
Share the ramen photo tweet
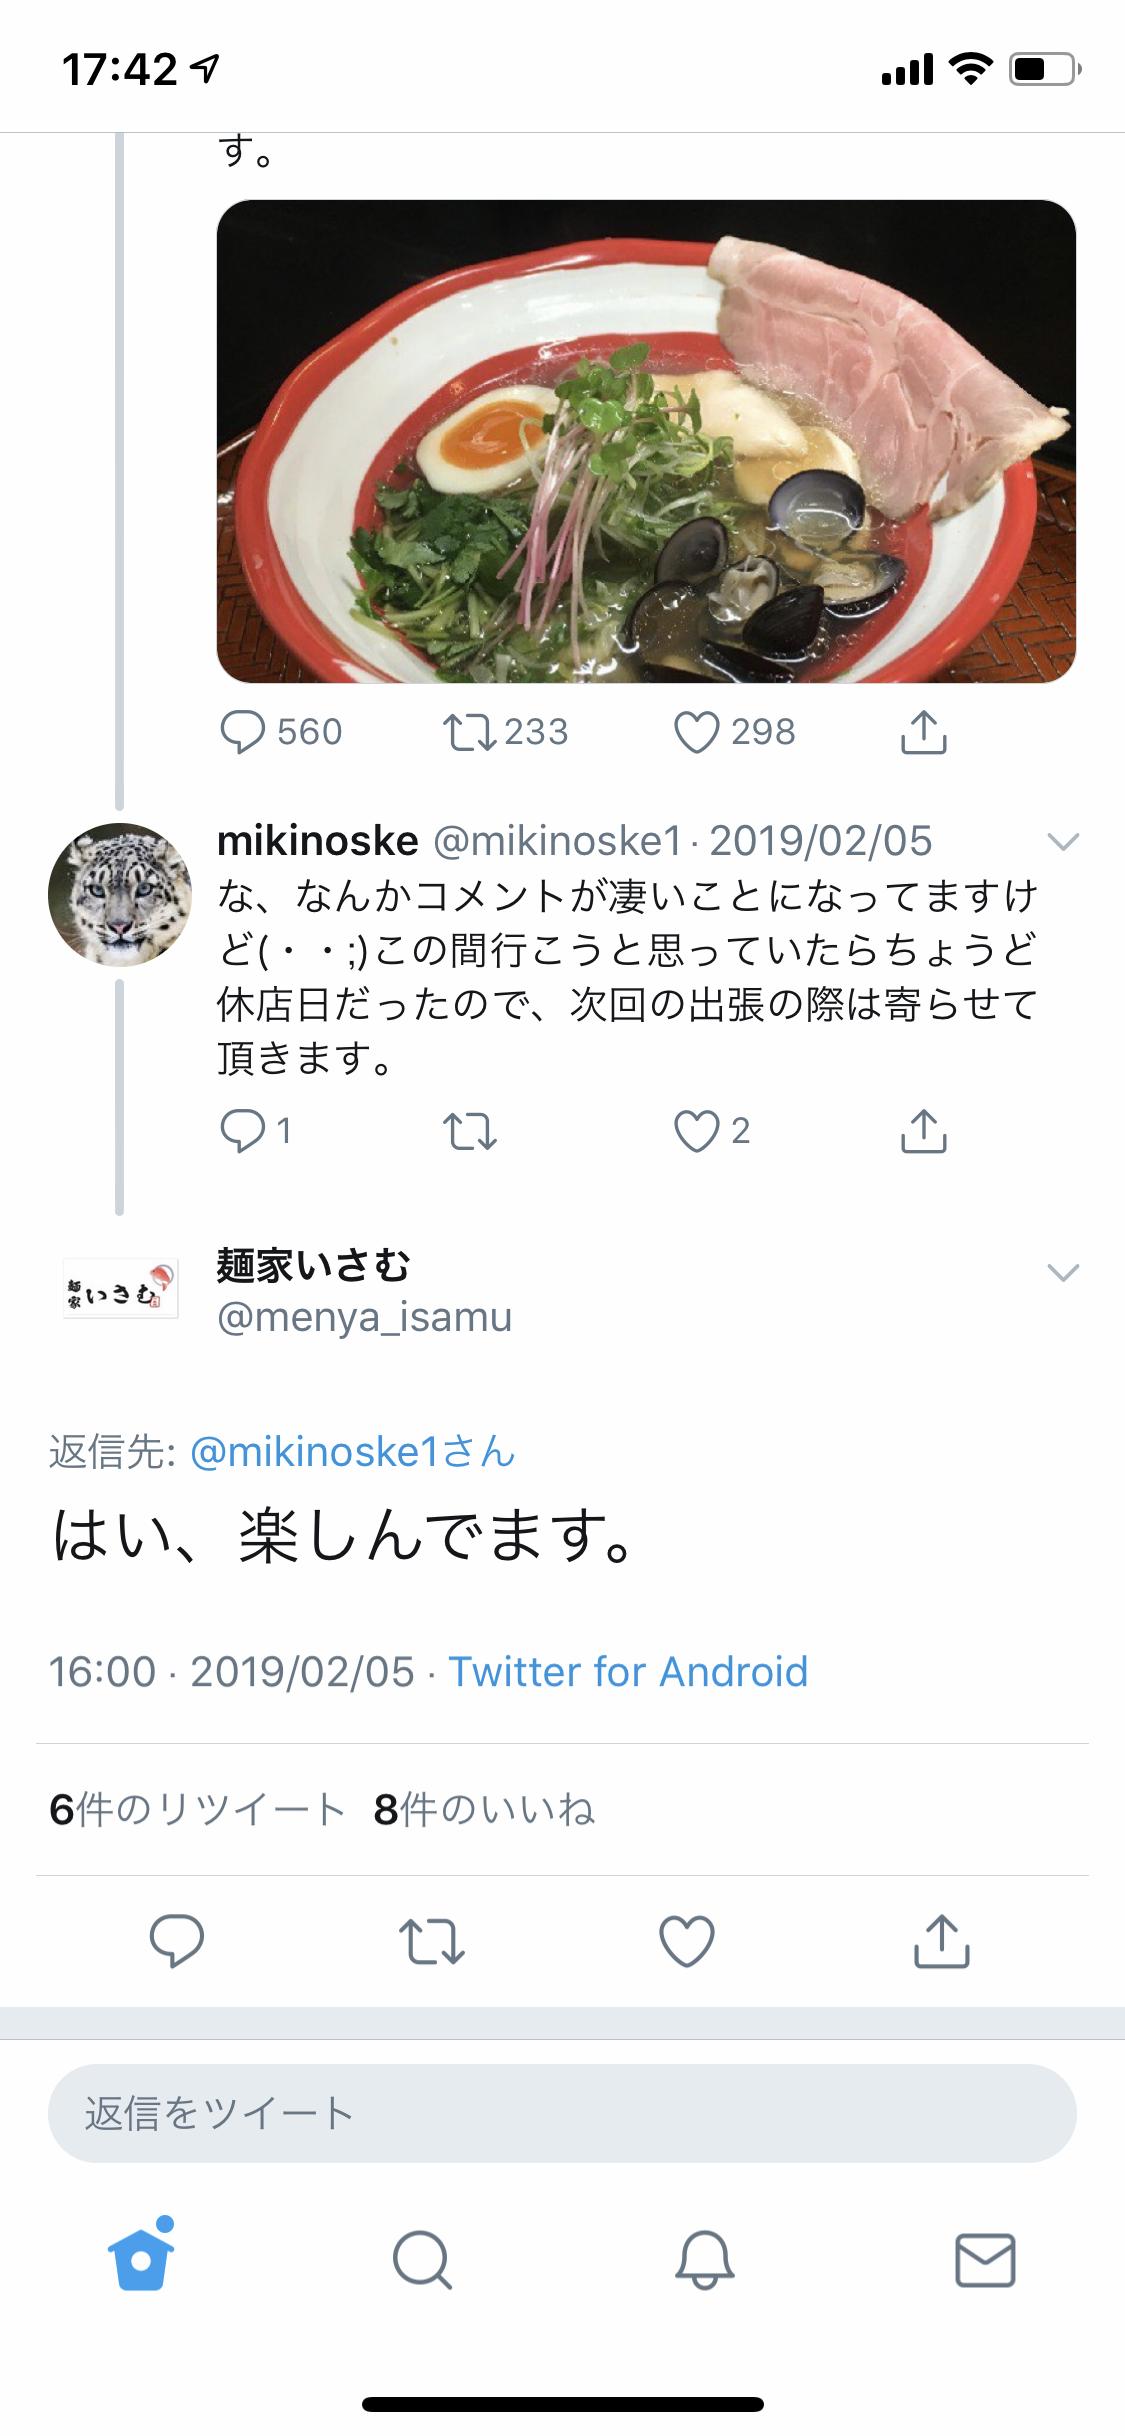(x=923, y=732)
